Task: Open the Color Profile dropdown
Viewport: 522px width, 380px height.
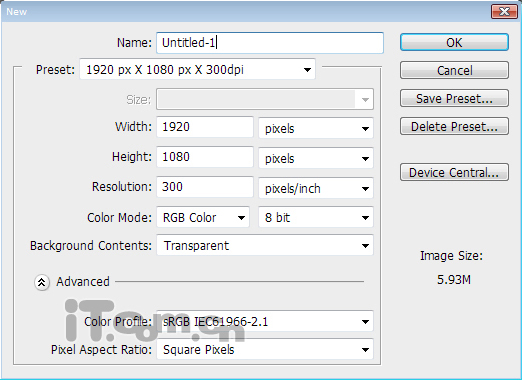Action: (x=265, y=321)
